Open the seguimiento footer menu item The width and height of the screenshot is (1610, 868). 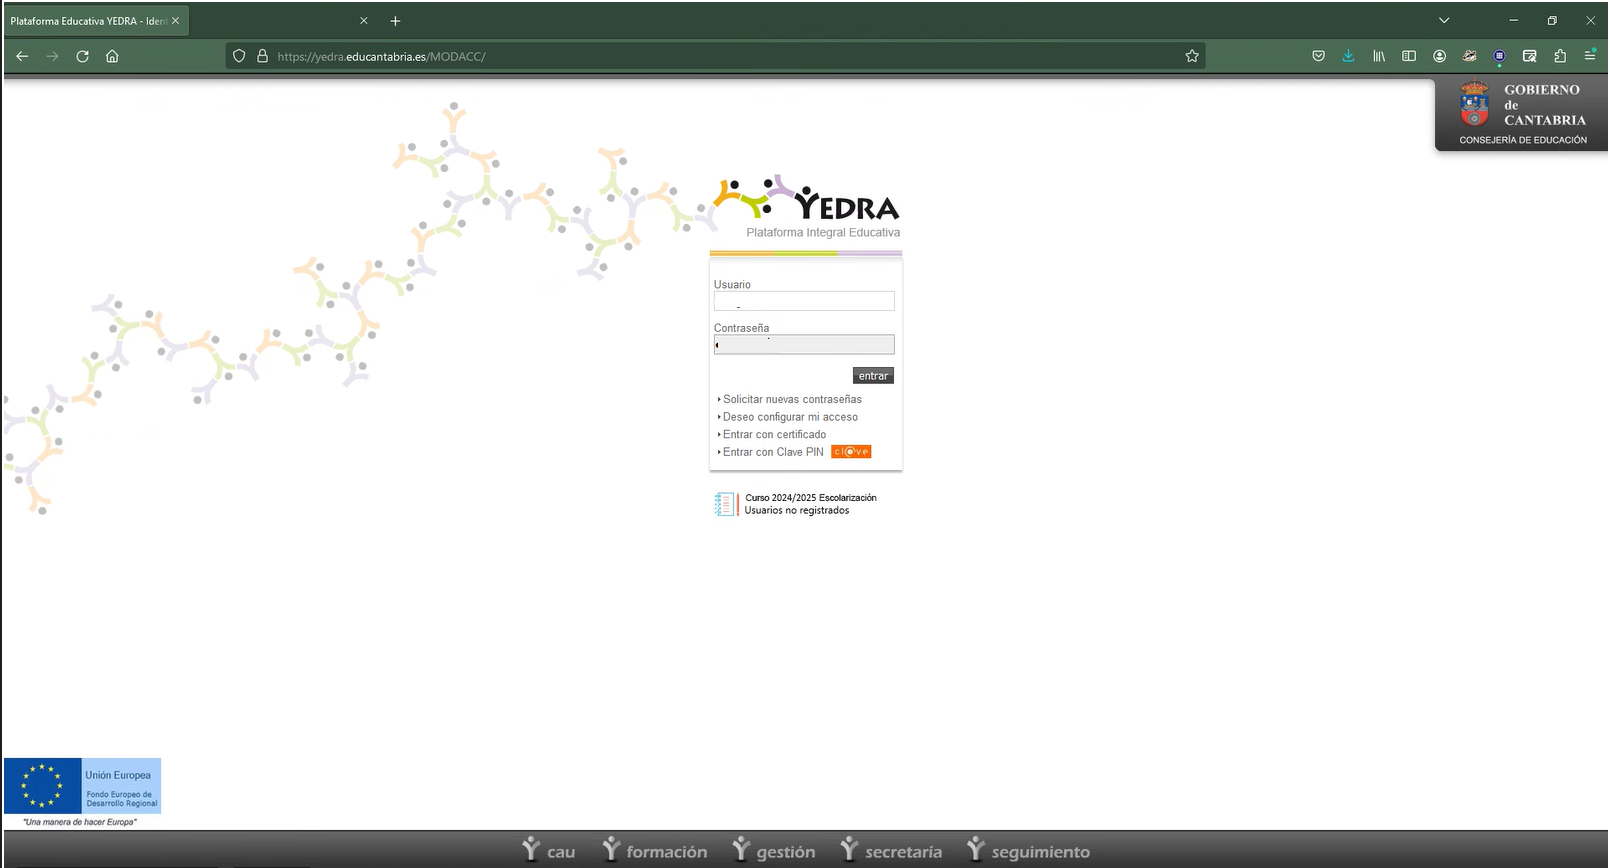[x=1029, y=850]
